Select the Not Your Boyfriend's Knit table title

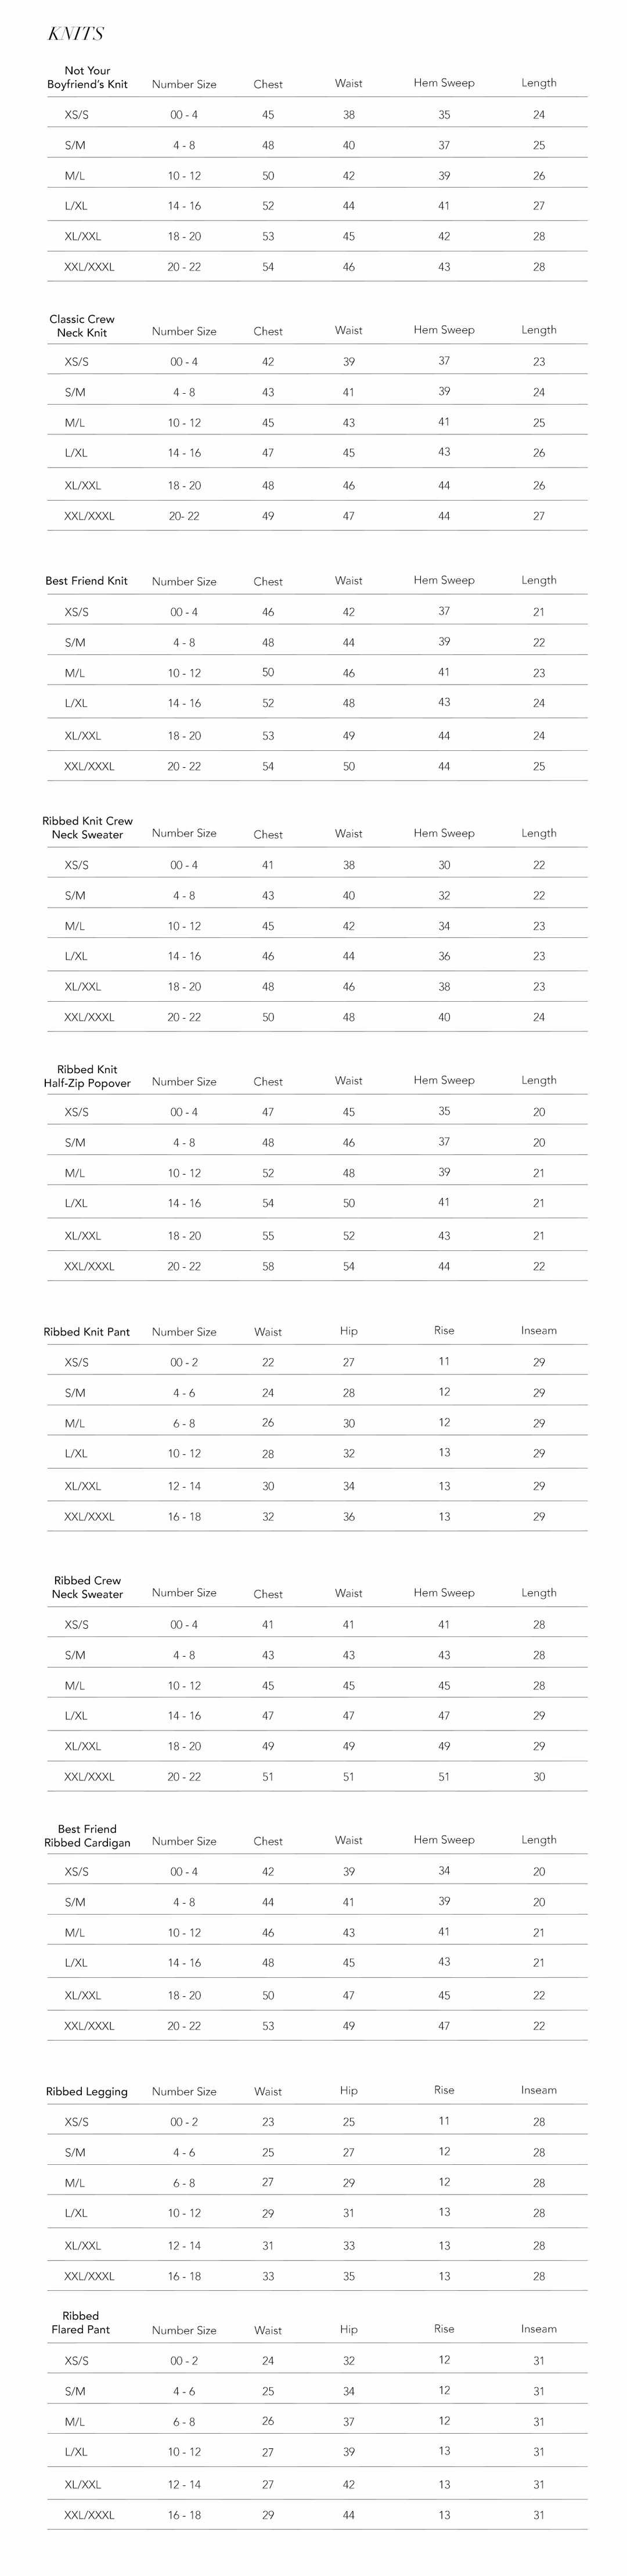point(87,78)
